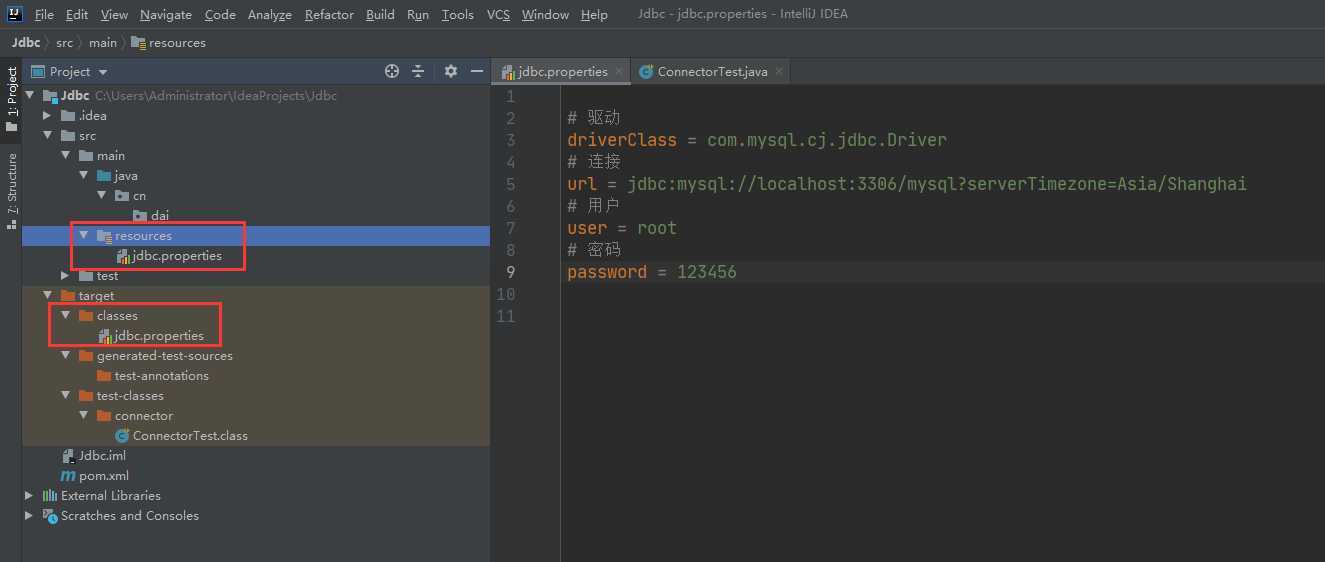Toggle the Z: Structure side tool tab
The height and width of the screenshot is (562, 1325).
(x=11, y=191)
